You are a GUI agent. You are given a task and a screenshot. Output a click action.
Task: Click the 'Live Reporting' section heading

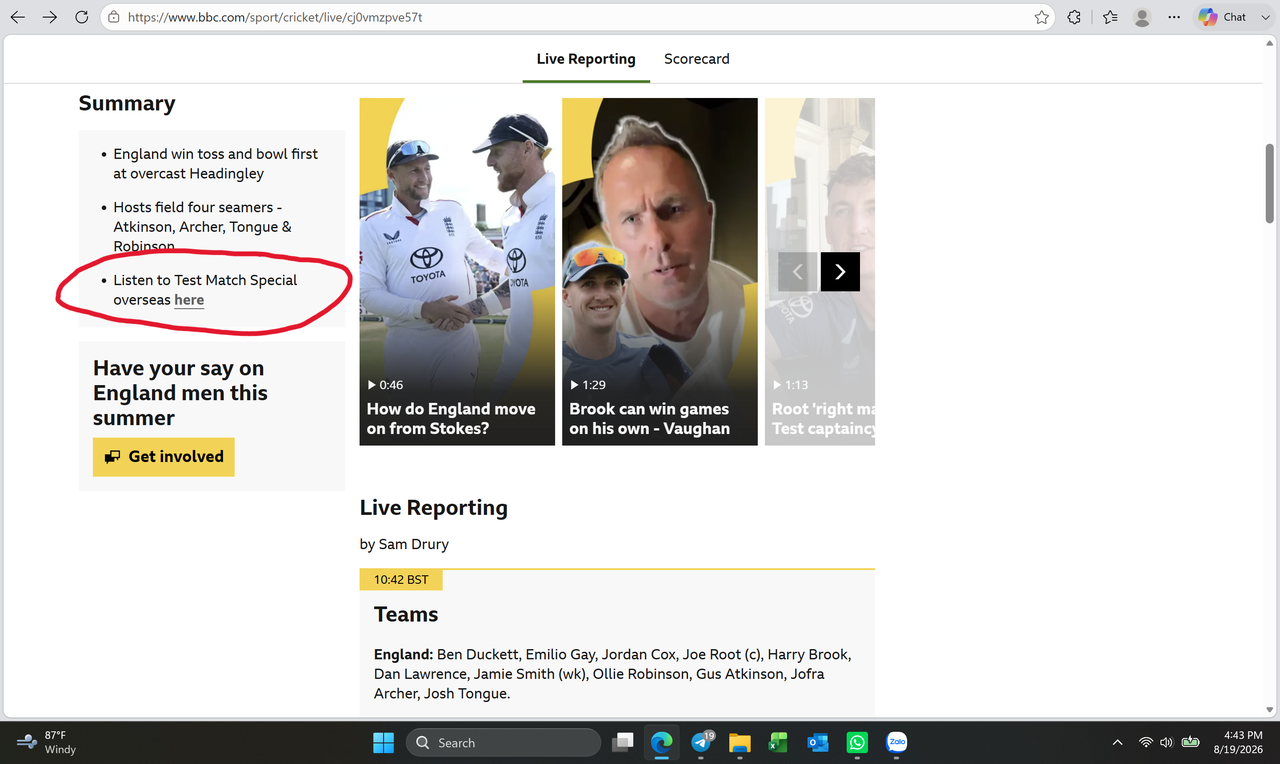[434, 508]
